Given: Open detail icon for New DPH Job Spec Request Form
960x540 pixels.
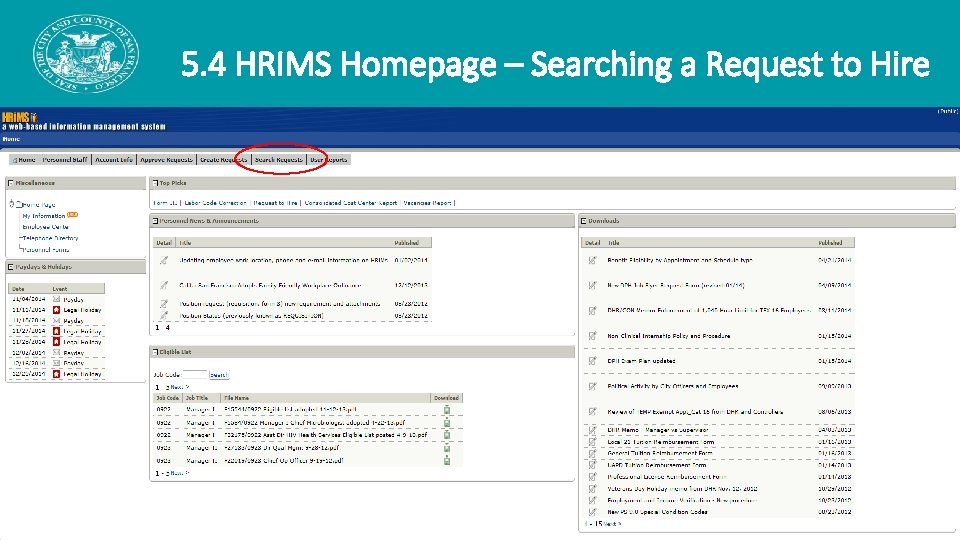Looking at the screenshot, I should (592, 285).
